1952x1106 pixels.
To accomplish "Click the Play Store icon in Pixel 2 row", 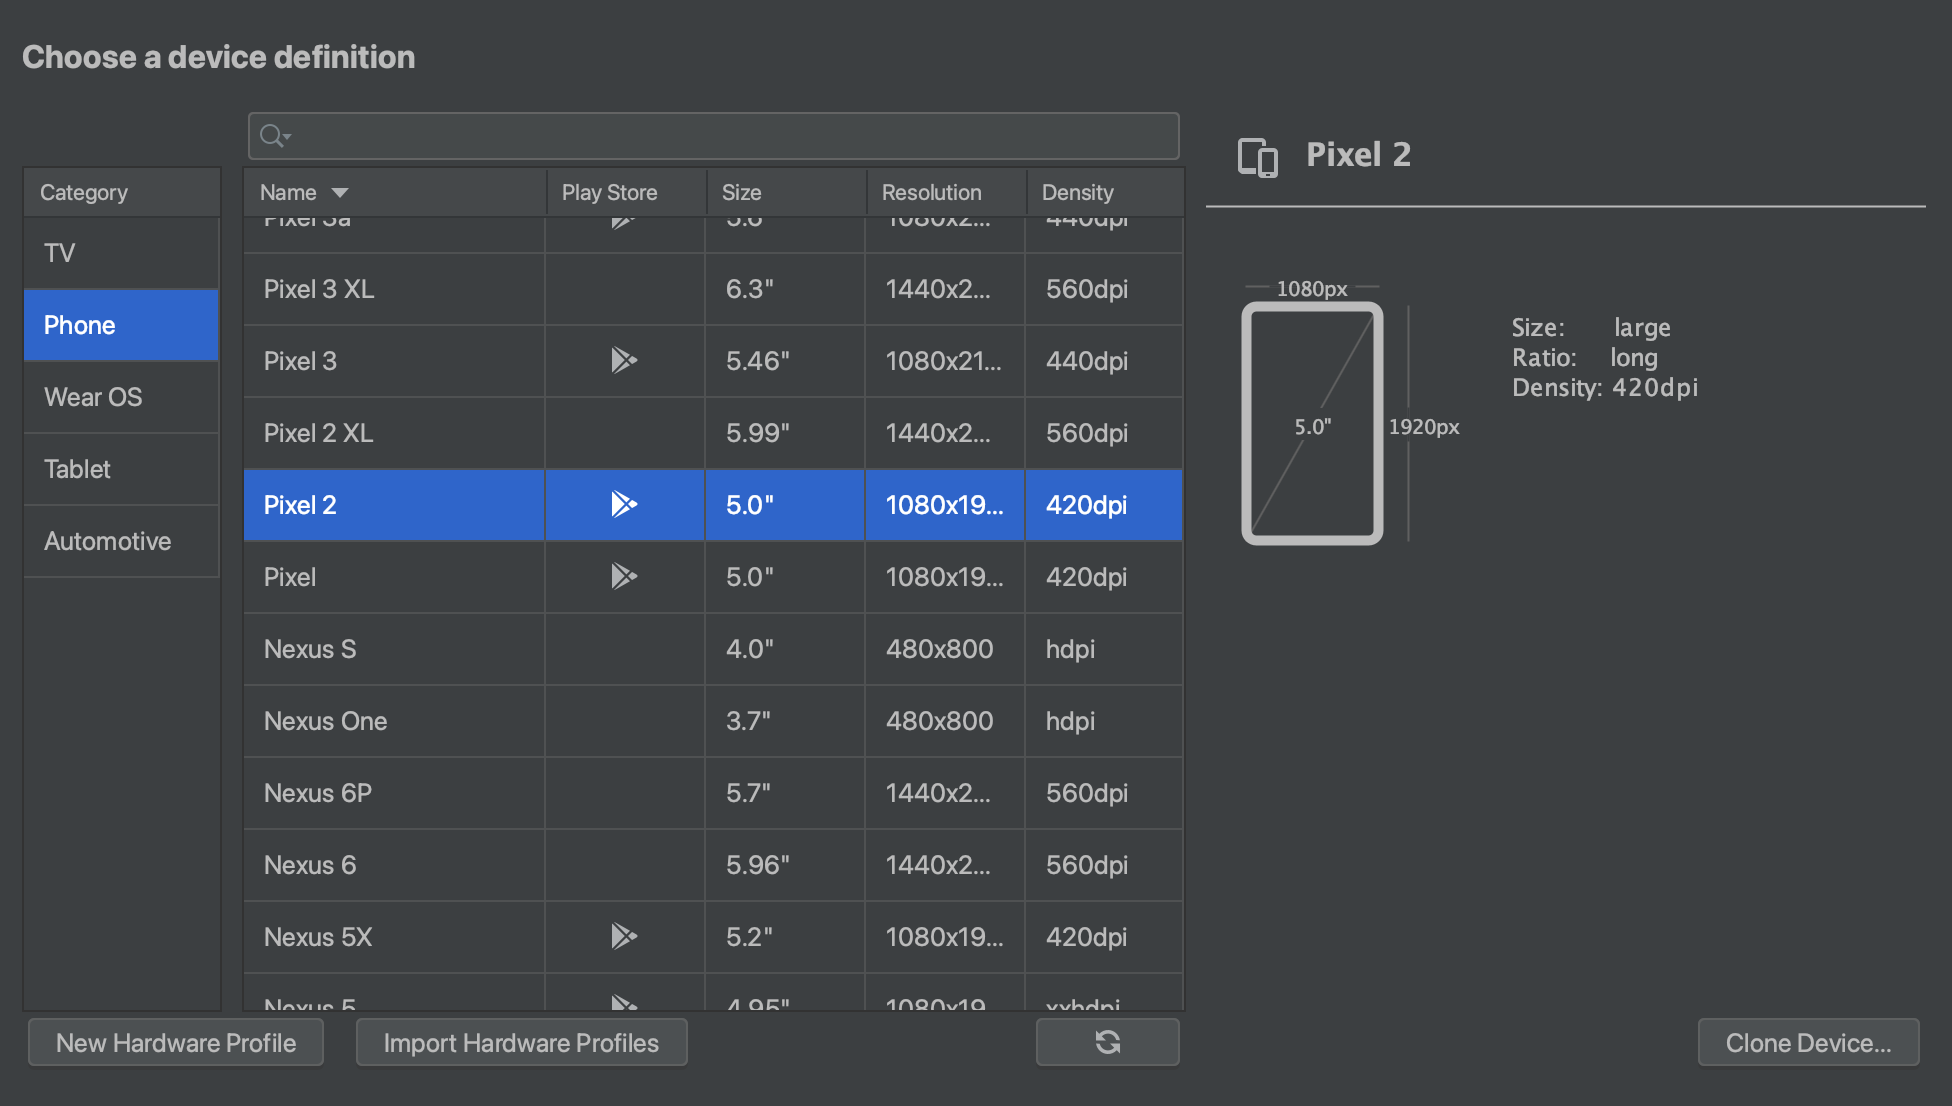I will pos(624,504).
